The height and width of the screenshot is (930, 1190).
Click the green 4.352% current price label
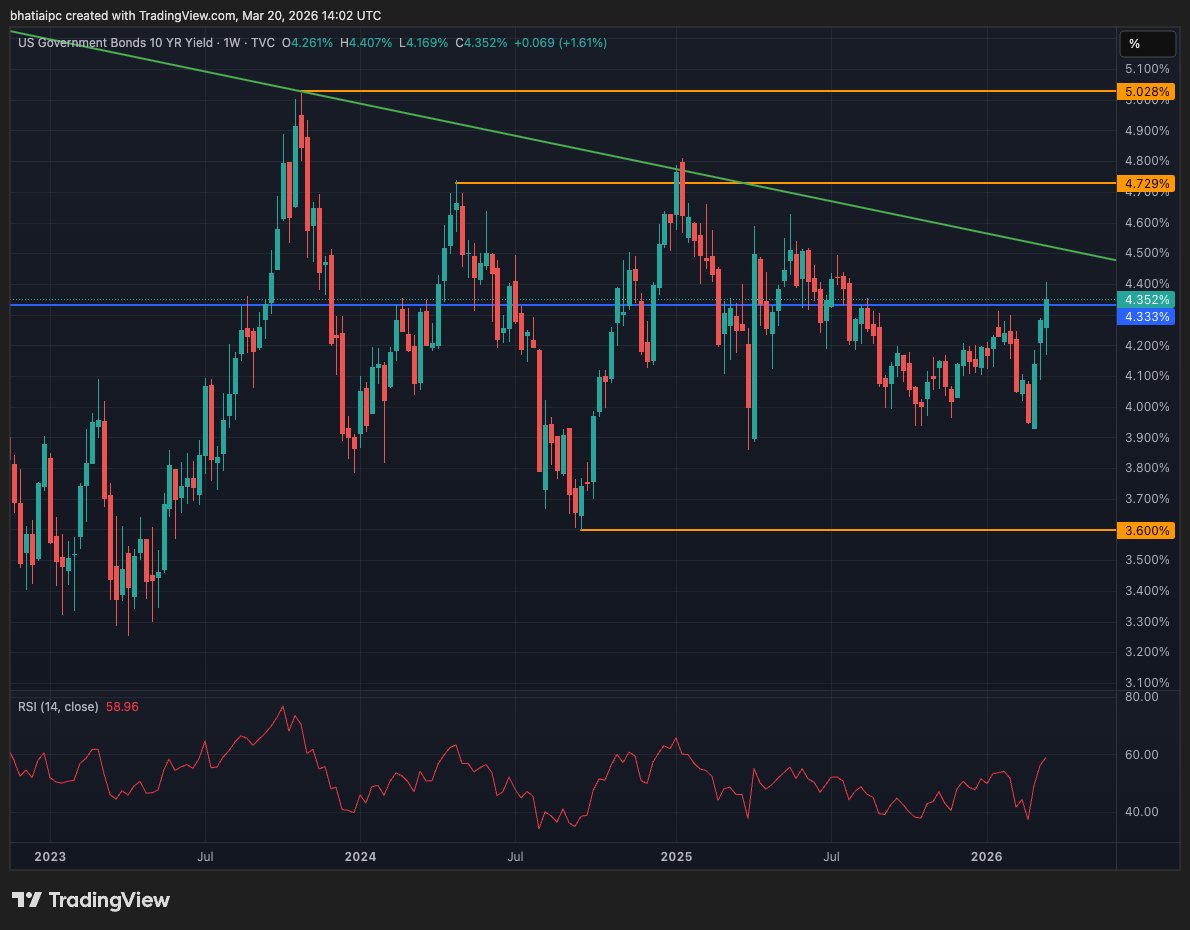pyautogui.click(x=1146, y=300)
